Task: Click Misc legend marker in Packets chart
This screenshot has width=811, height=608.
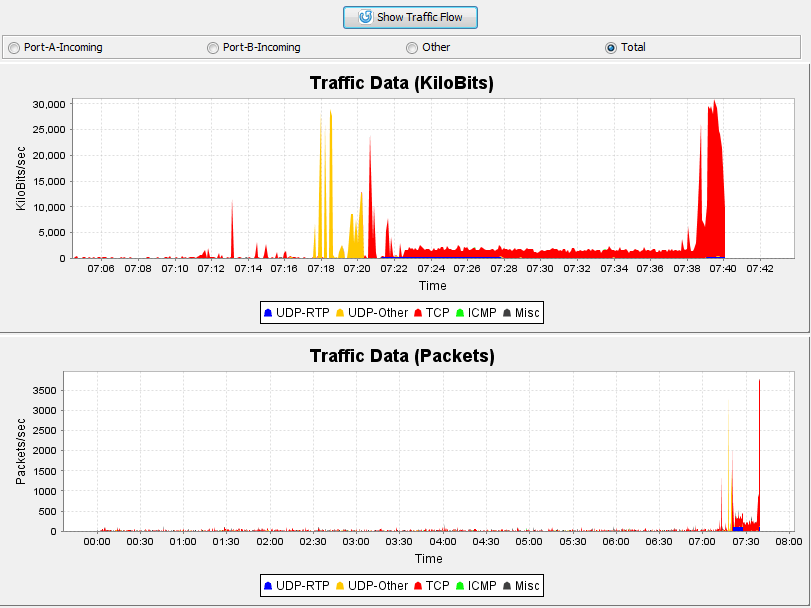Action: [x=507, y=586]
